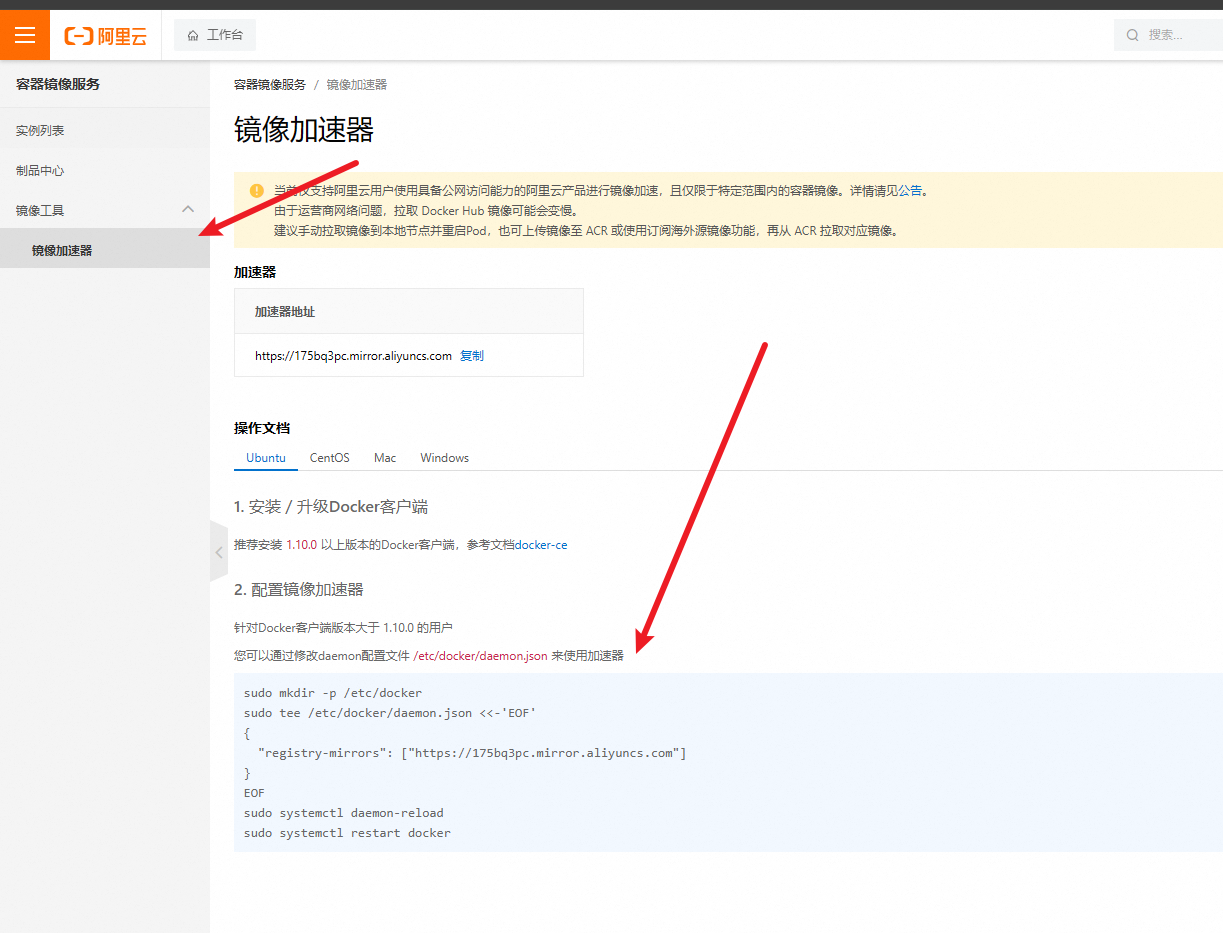Image resolution: width=1223 pixels, height=933 pixels.
Task: Copy the accelerator address via 复制
Action: click(472, 356)
